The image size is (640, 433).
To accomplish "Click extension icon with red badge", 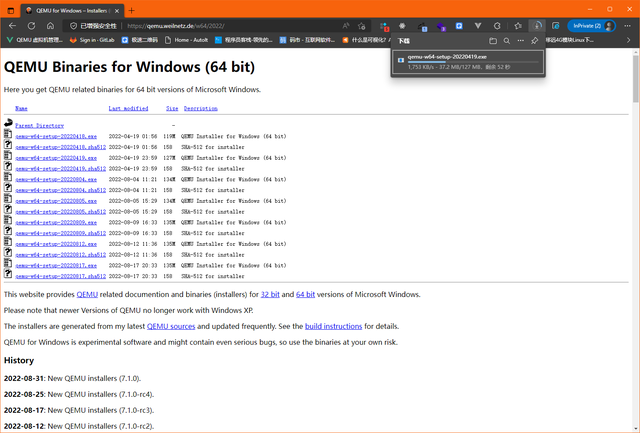I will 384,27.
